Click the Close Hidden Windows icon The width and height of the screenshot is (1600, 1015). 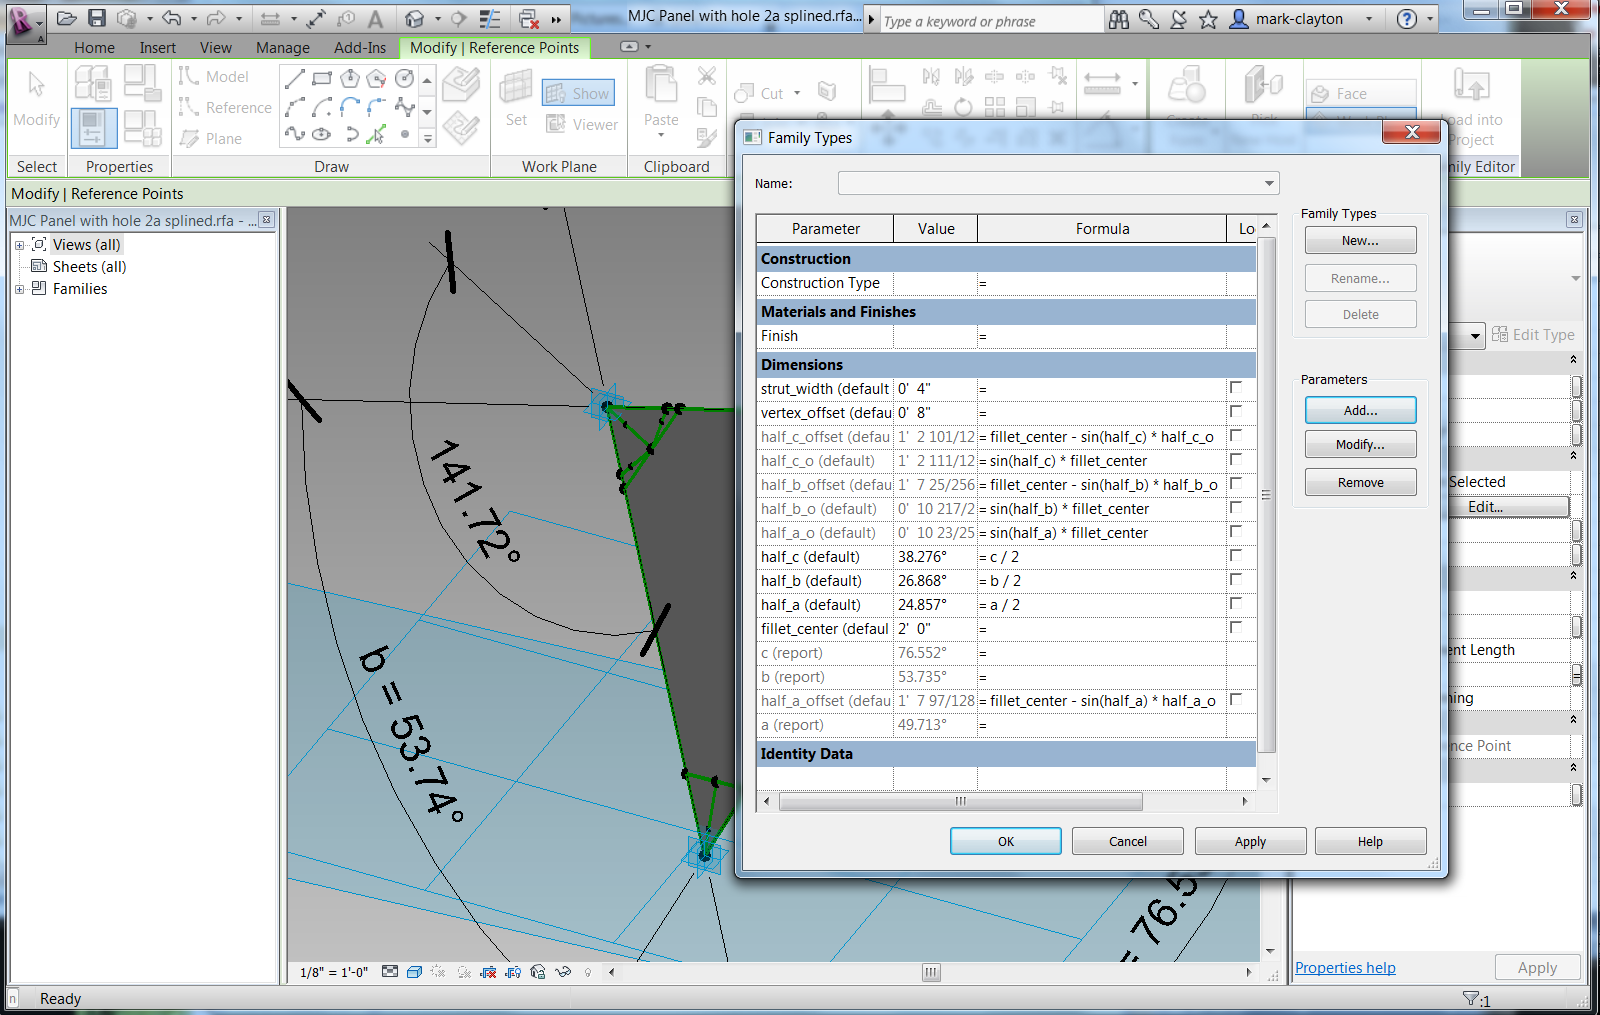click(x=529, y=18)
